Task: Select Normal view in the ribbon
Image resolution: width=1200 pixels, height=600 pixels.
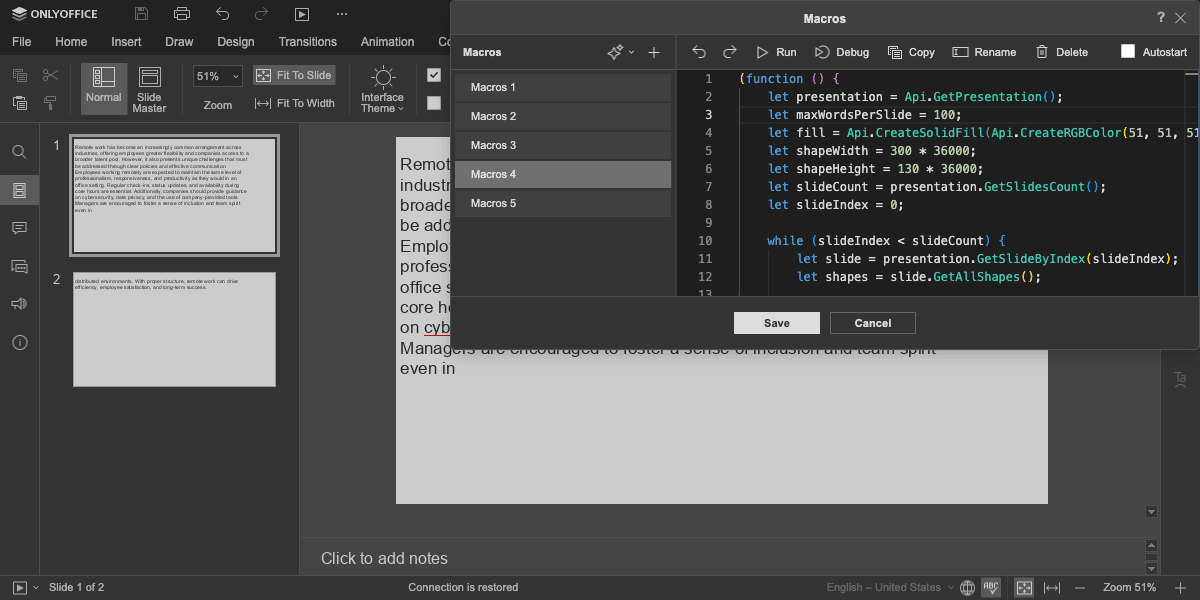Action: (x=103, y=88)
